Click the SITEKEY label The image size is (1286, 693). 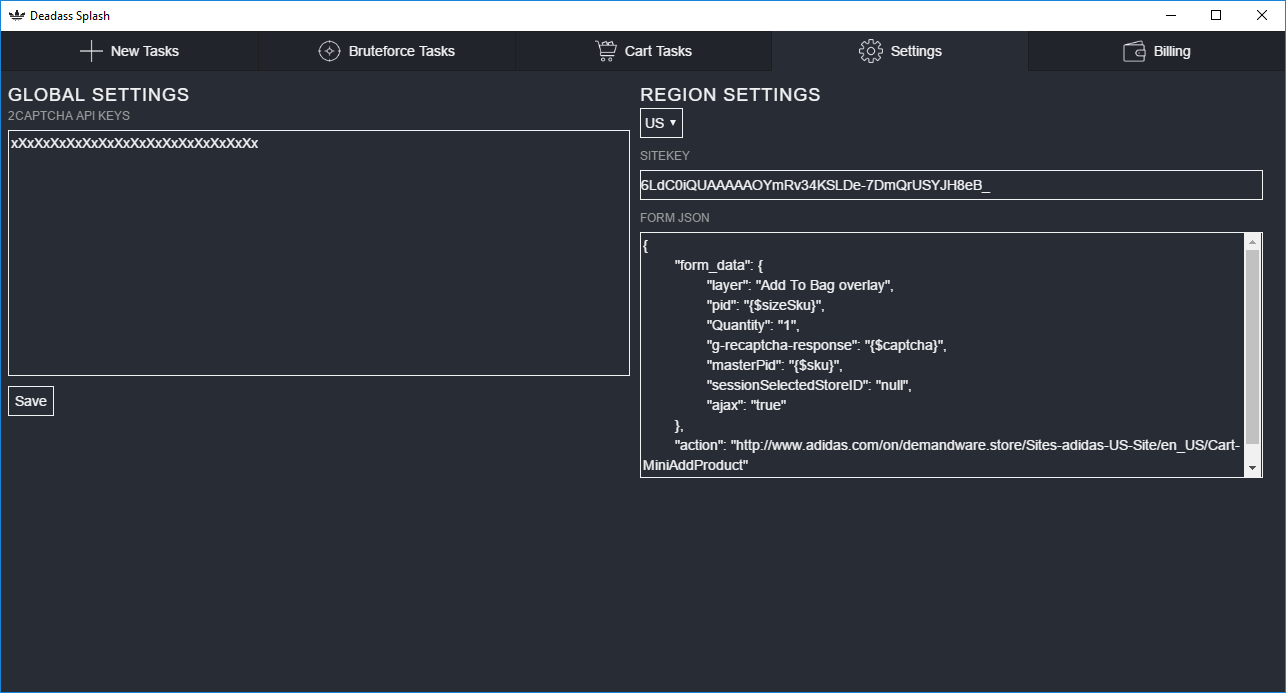(x=665, y=156)
